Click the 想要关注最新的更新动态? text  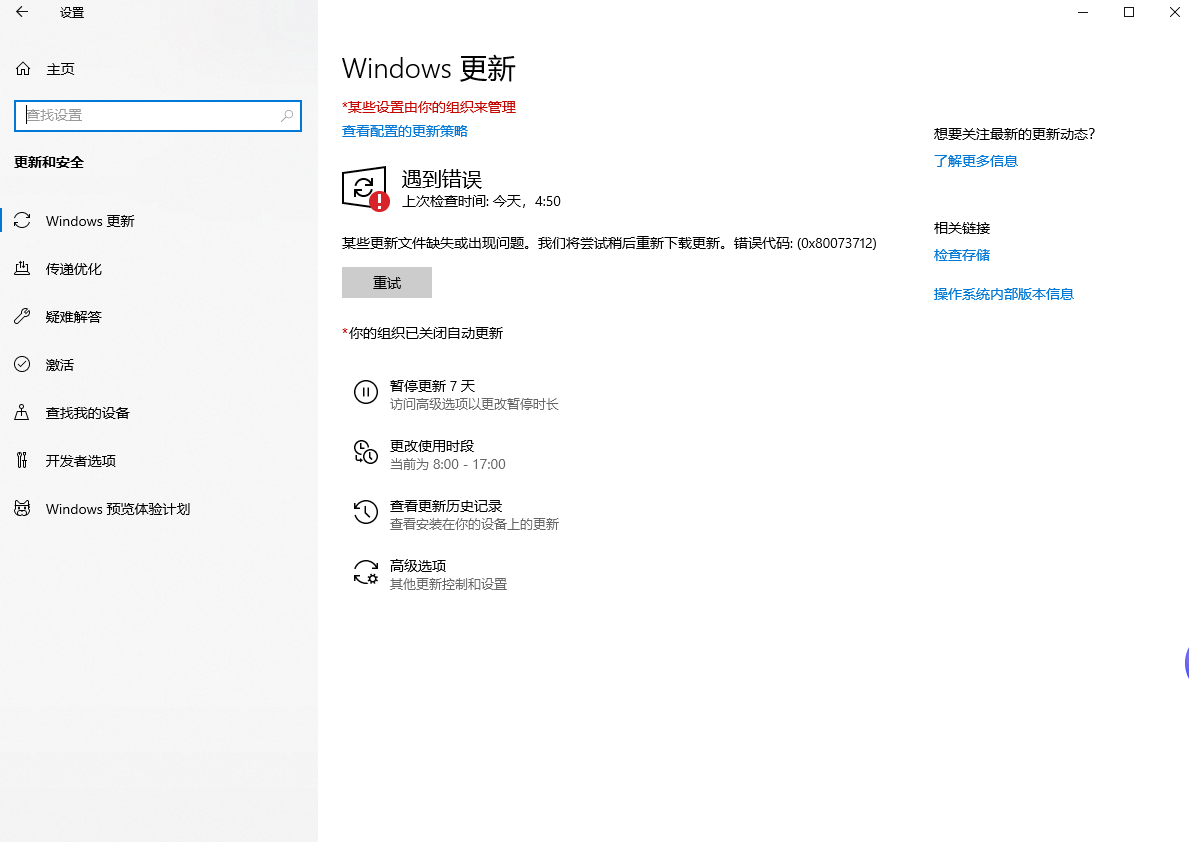tap(1015, 134)
